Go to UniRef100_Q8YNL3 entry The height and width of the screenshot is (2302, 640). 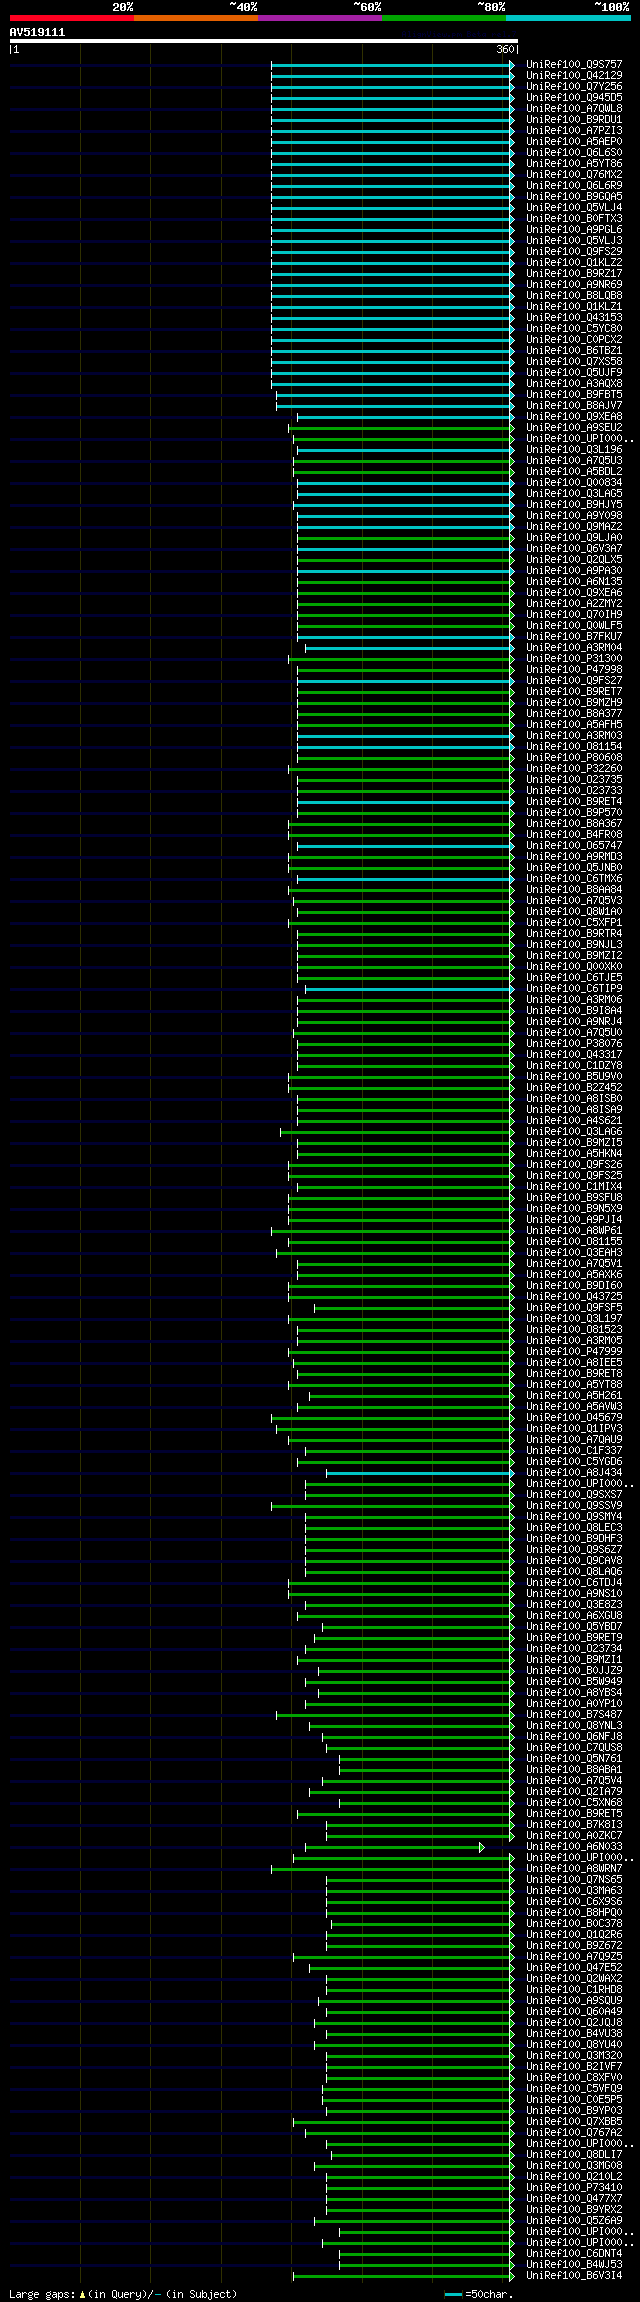574,1725
